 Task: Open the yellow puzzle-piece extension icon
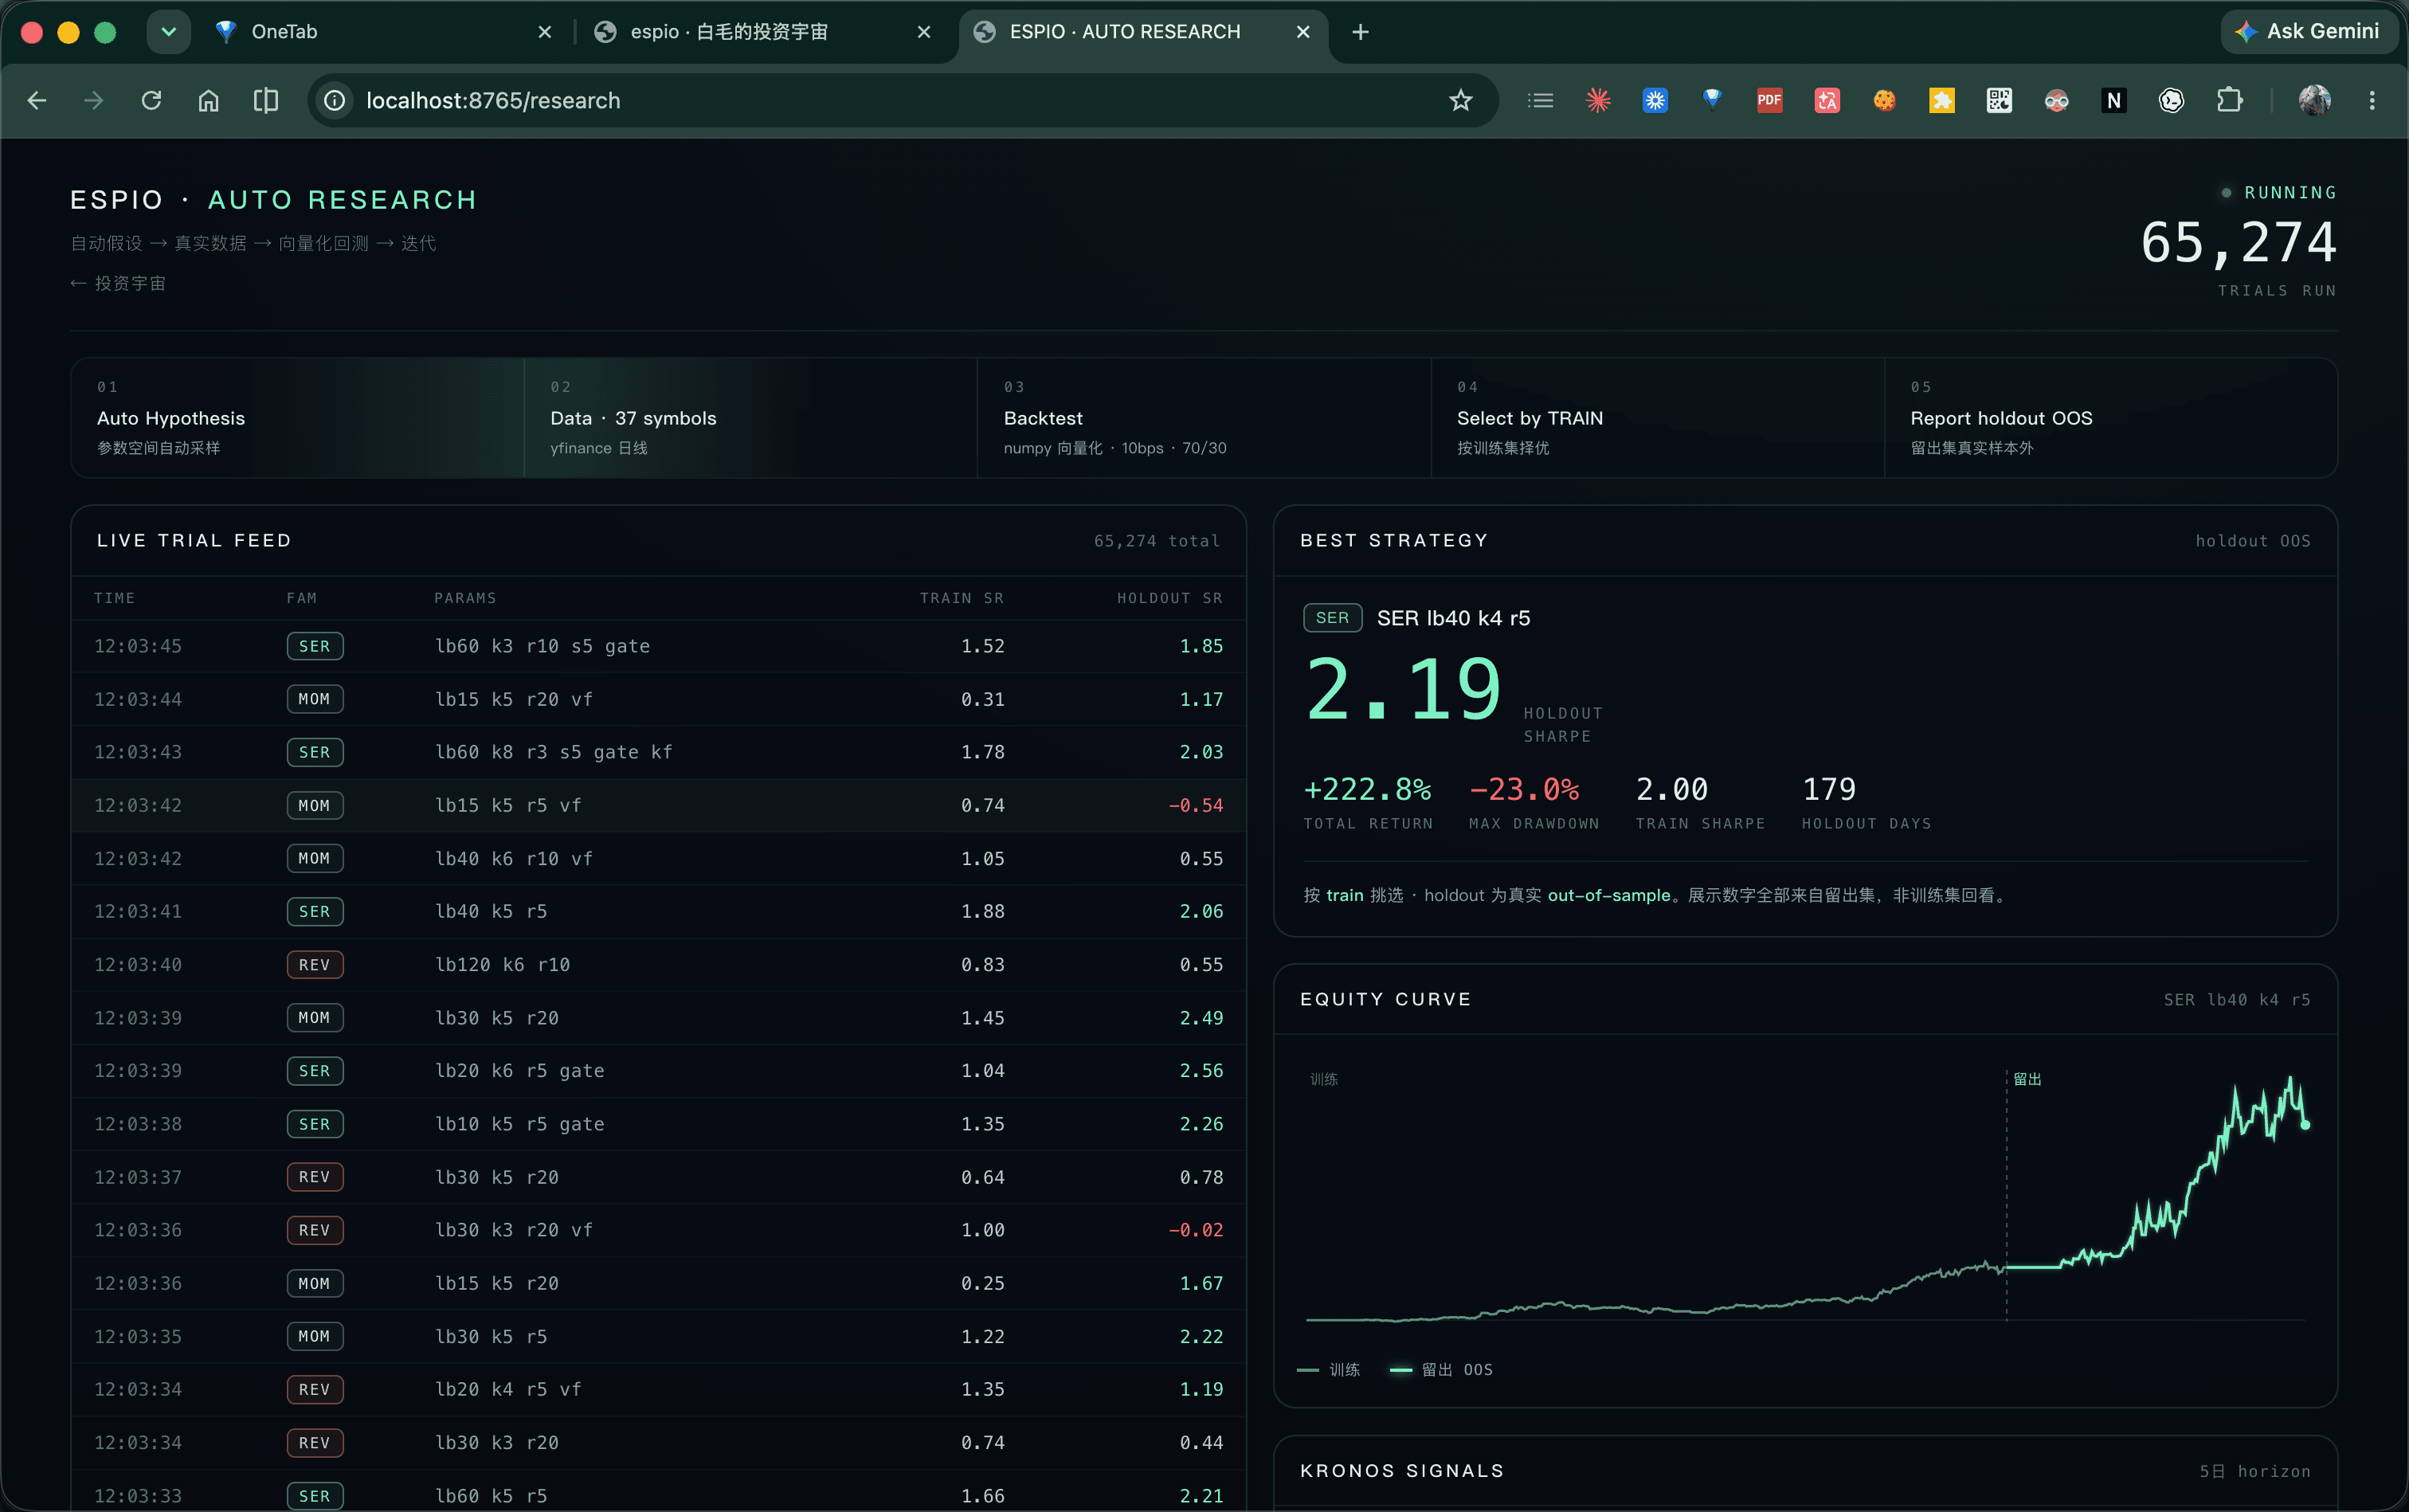tap(1942, 100)
